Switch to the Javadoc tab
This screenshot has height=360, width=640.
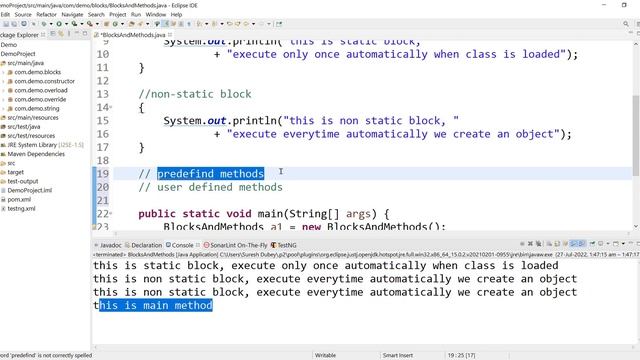[108, 245]
